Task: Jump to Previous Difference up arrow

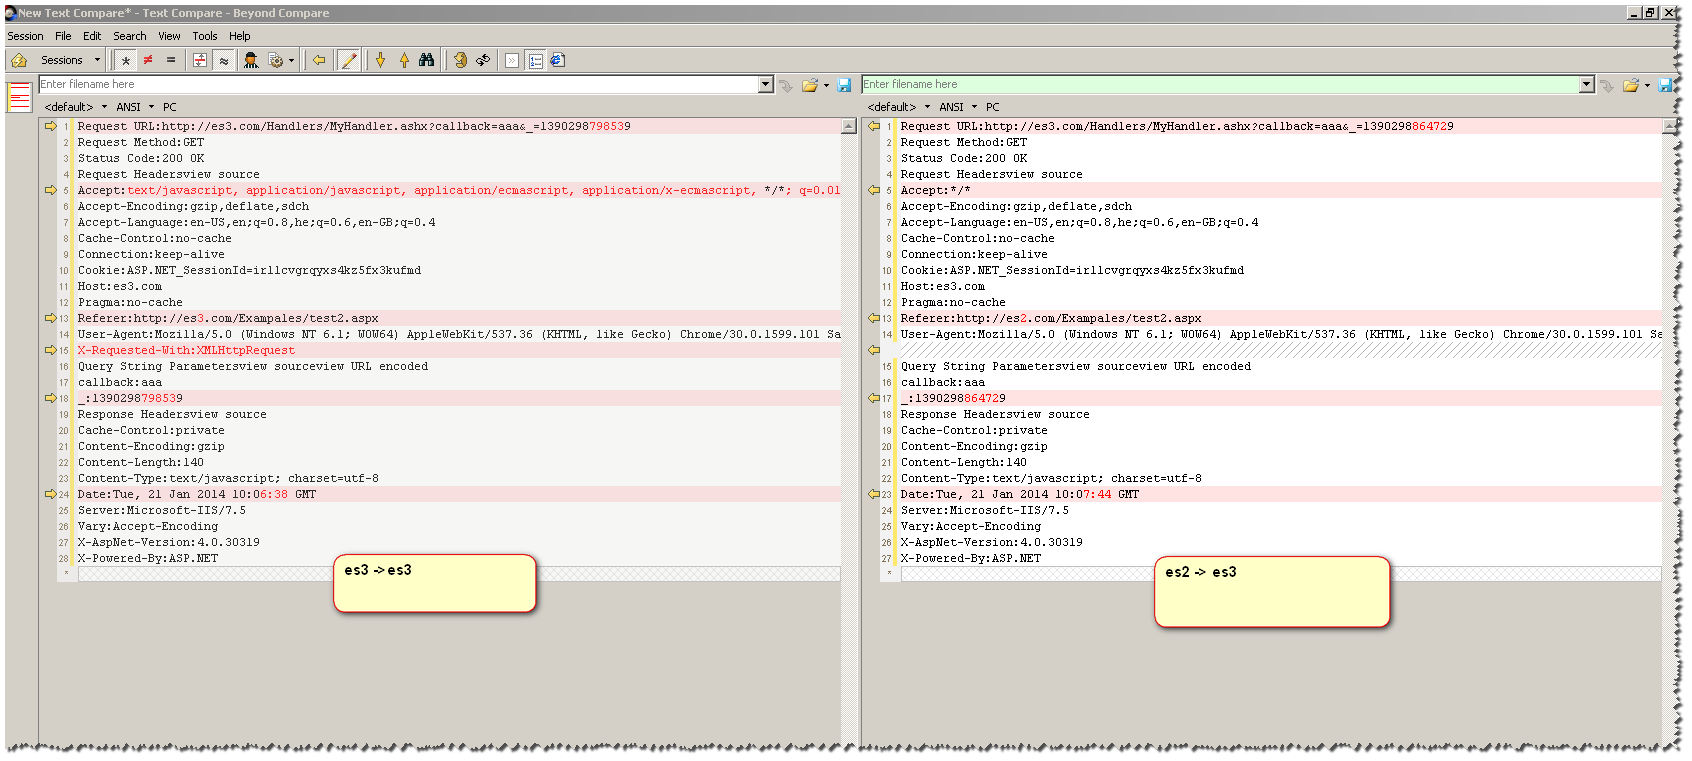Action: 404,60
